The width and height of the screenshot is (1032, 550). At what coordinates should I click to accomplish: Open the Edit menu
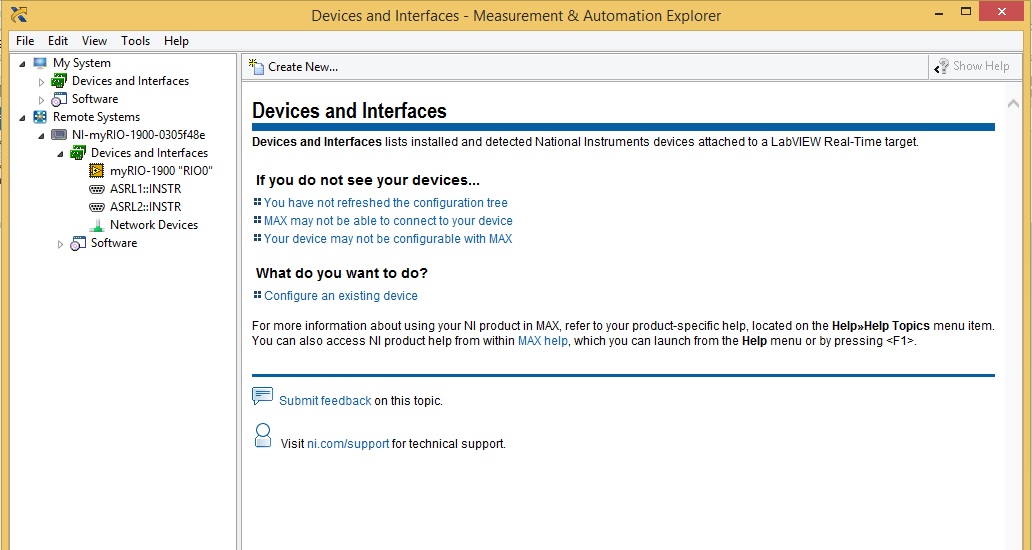(58, 41)
